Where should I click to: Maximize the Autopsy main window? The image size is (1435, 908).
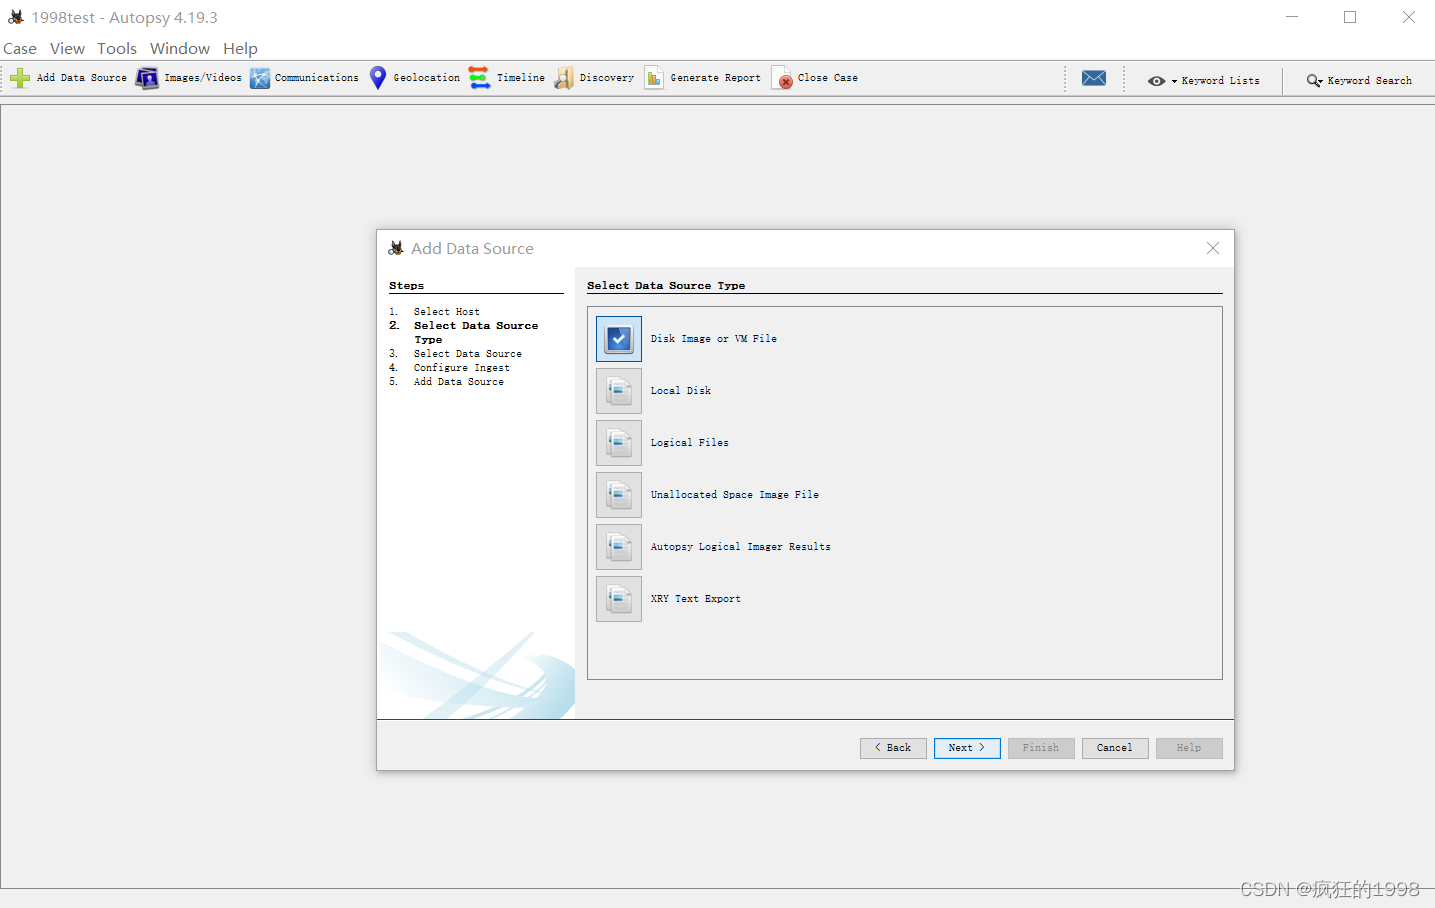pos(1350,17)
